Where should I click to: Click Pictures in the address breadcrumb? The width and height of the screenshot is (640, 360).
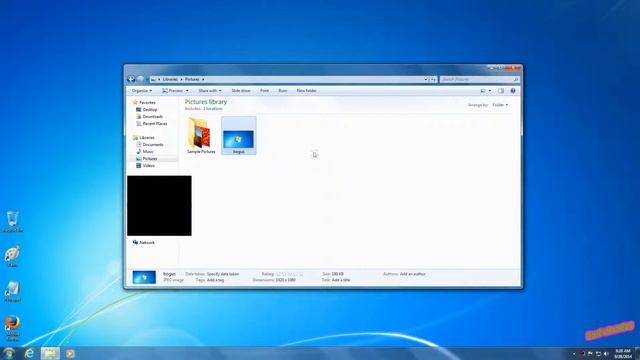click(192, 79)
